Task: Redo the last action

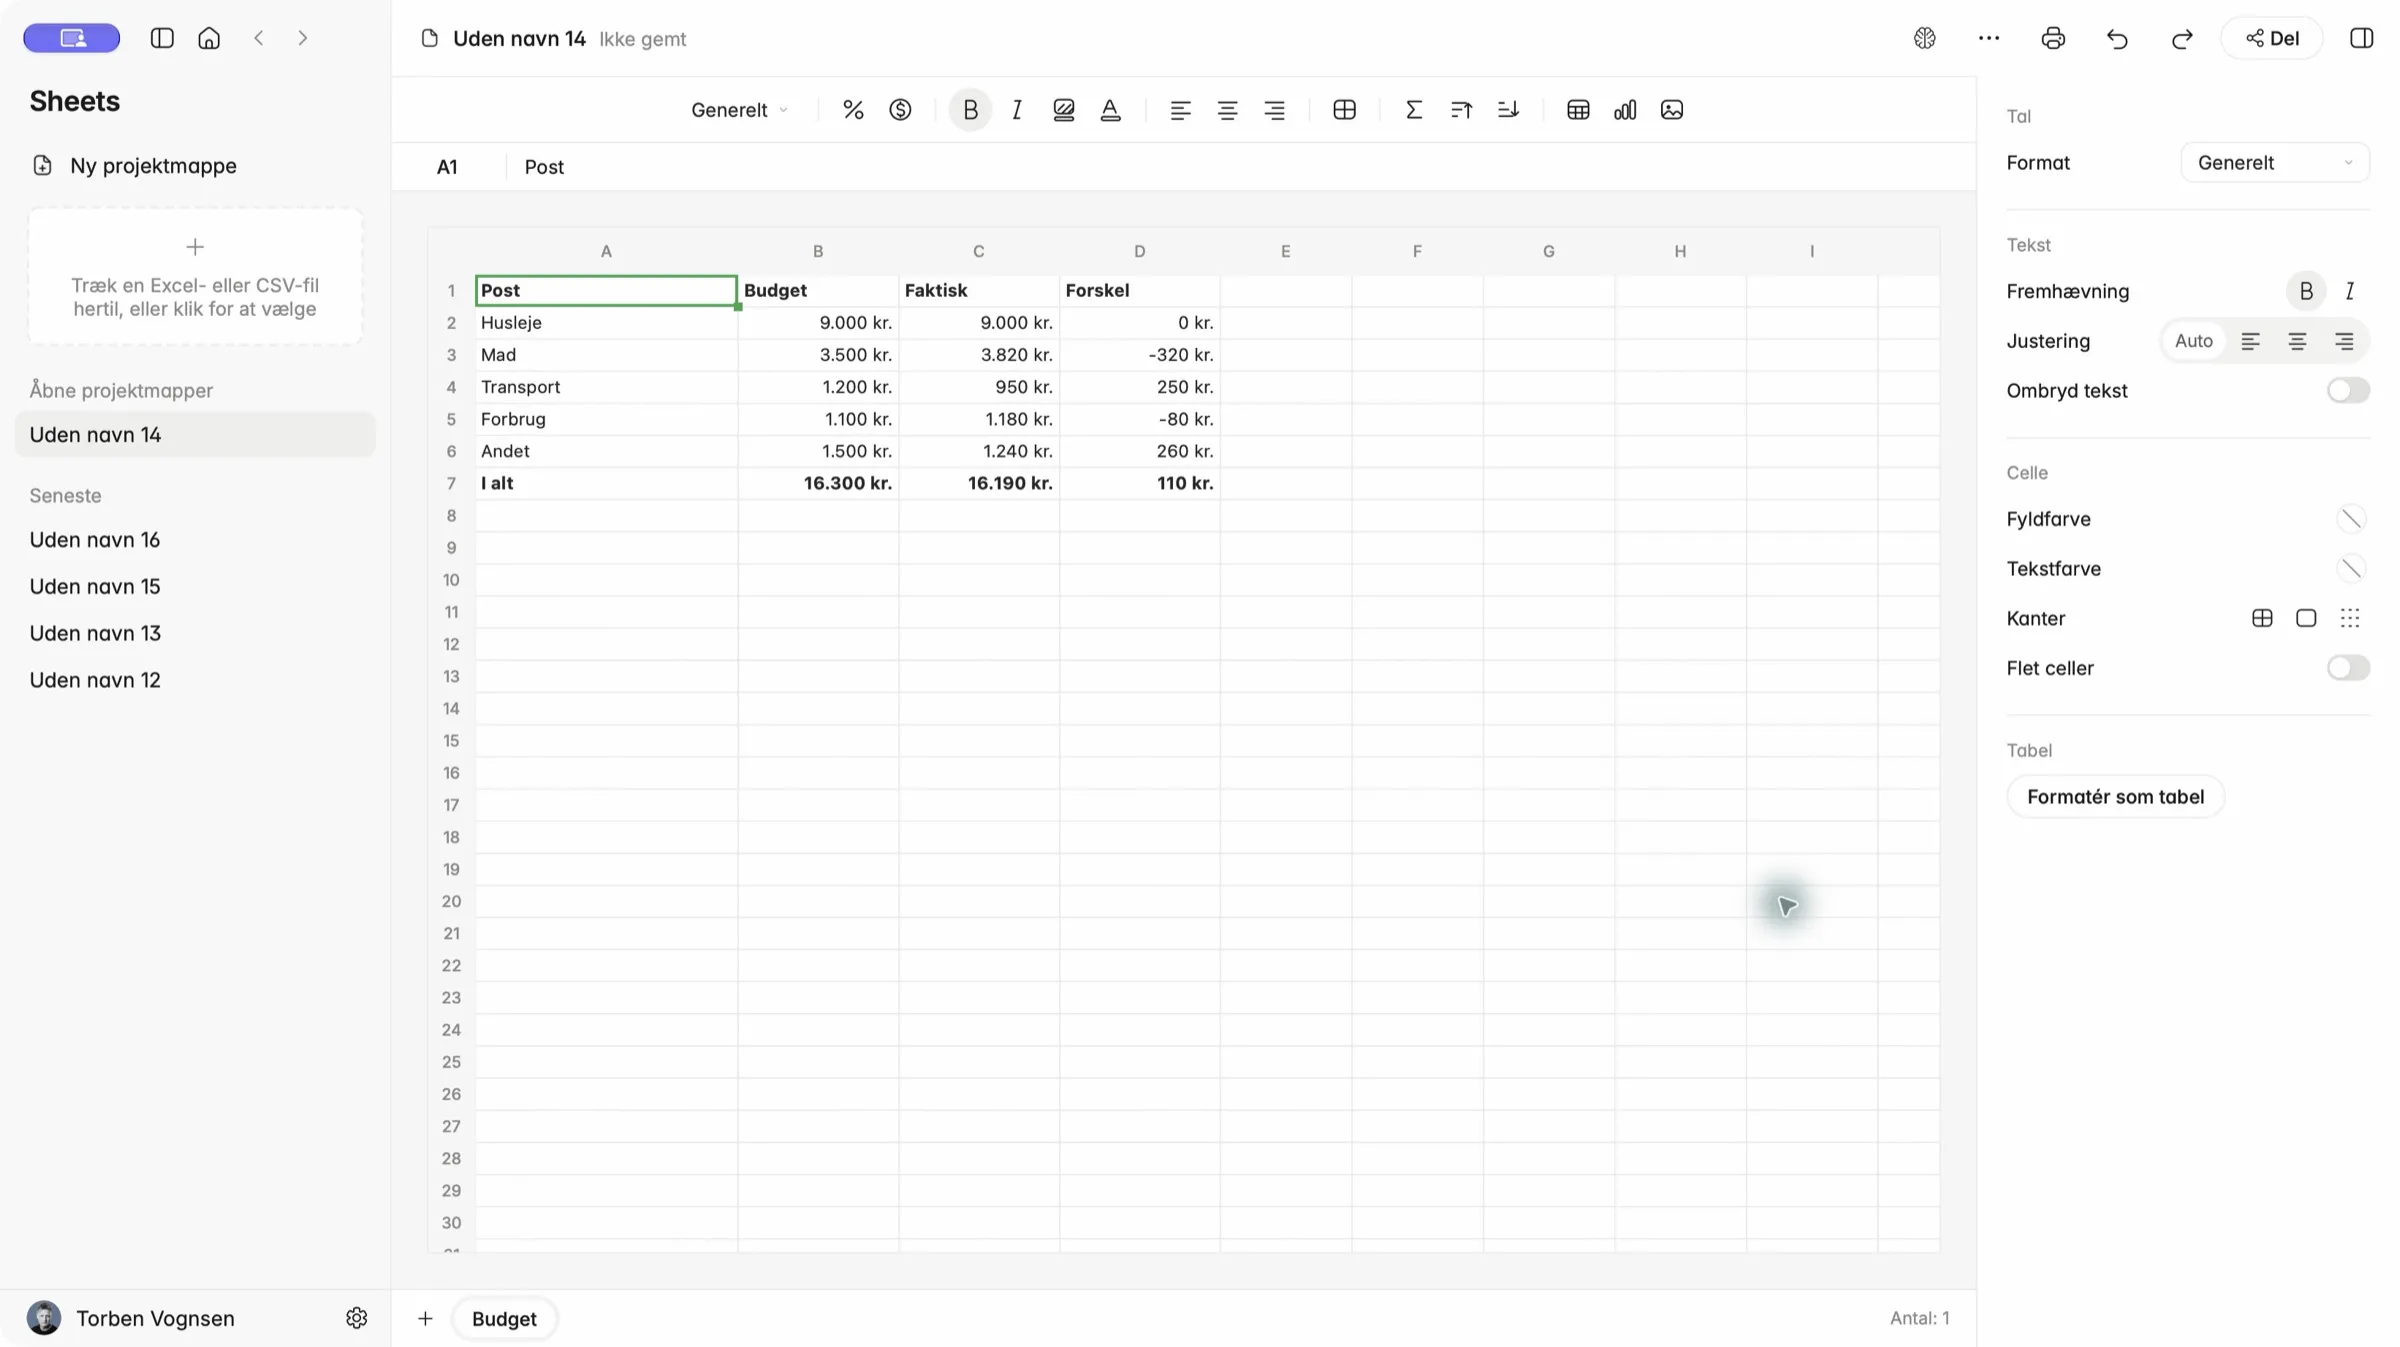Action: coord(2182,38)
